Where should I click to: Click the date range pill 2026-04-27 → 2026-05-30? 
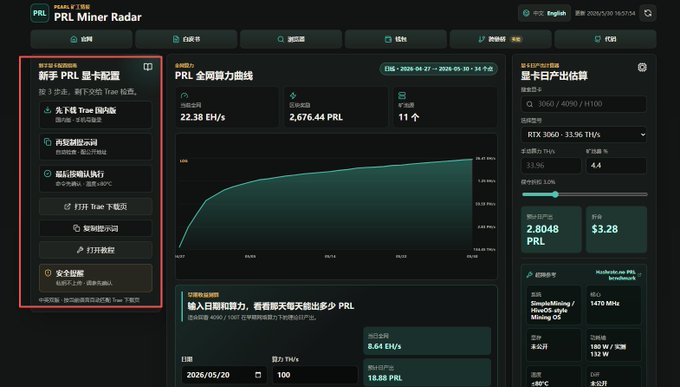pyautogui.click(x=438, y=69)
